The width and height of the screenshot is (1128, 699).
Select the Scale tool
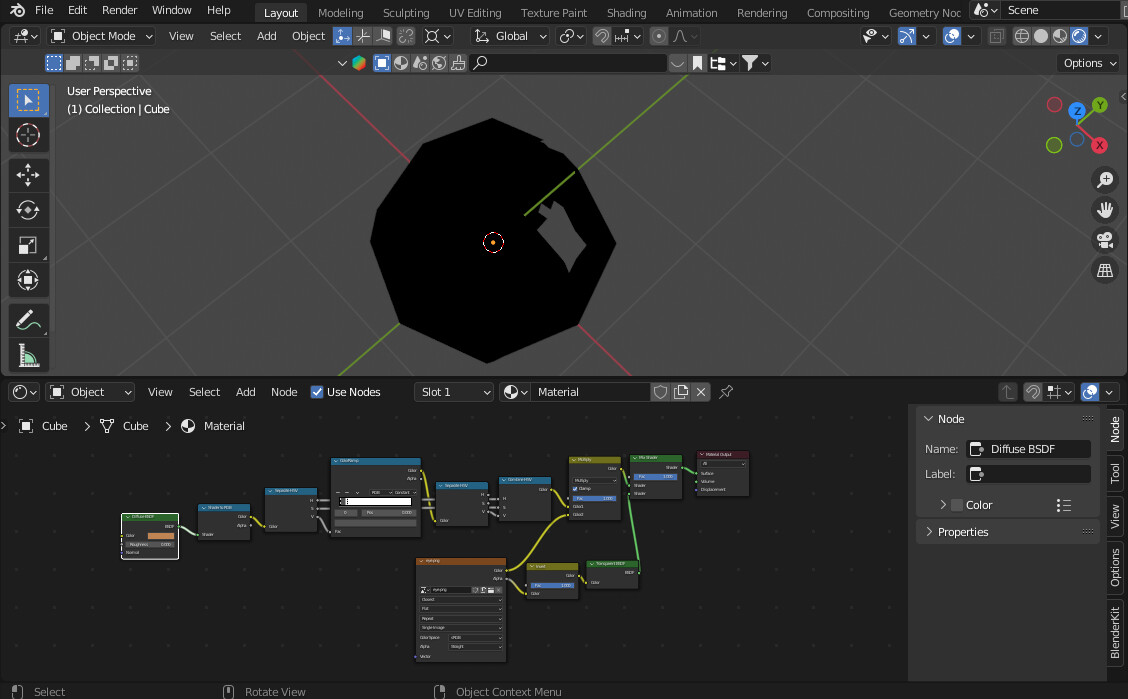[x=29, y=245]
